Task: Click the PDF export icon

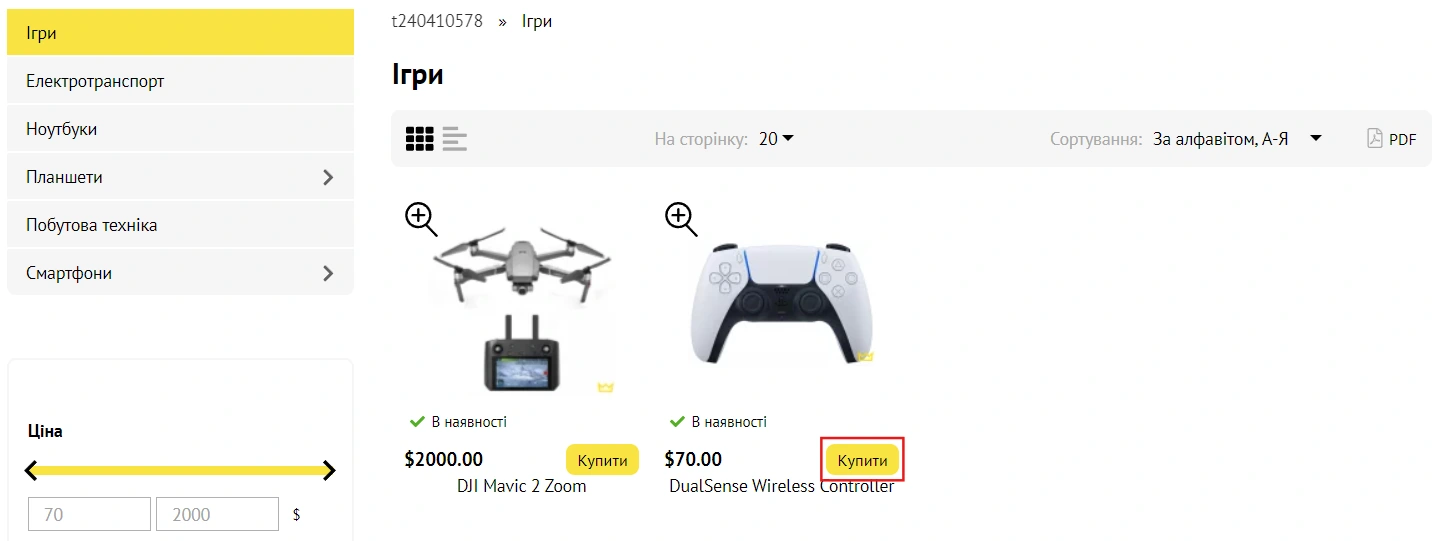Action: click(1375, 139)
